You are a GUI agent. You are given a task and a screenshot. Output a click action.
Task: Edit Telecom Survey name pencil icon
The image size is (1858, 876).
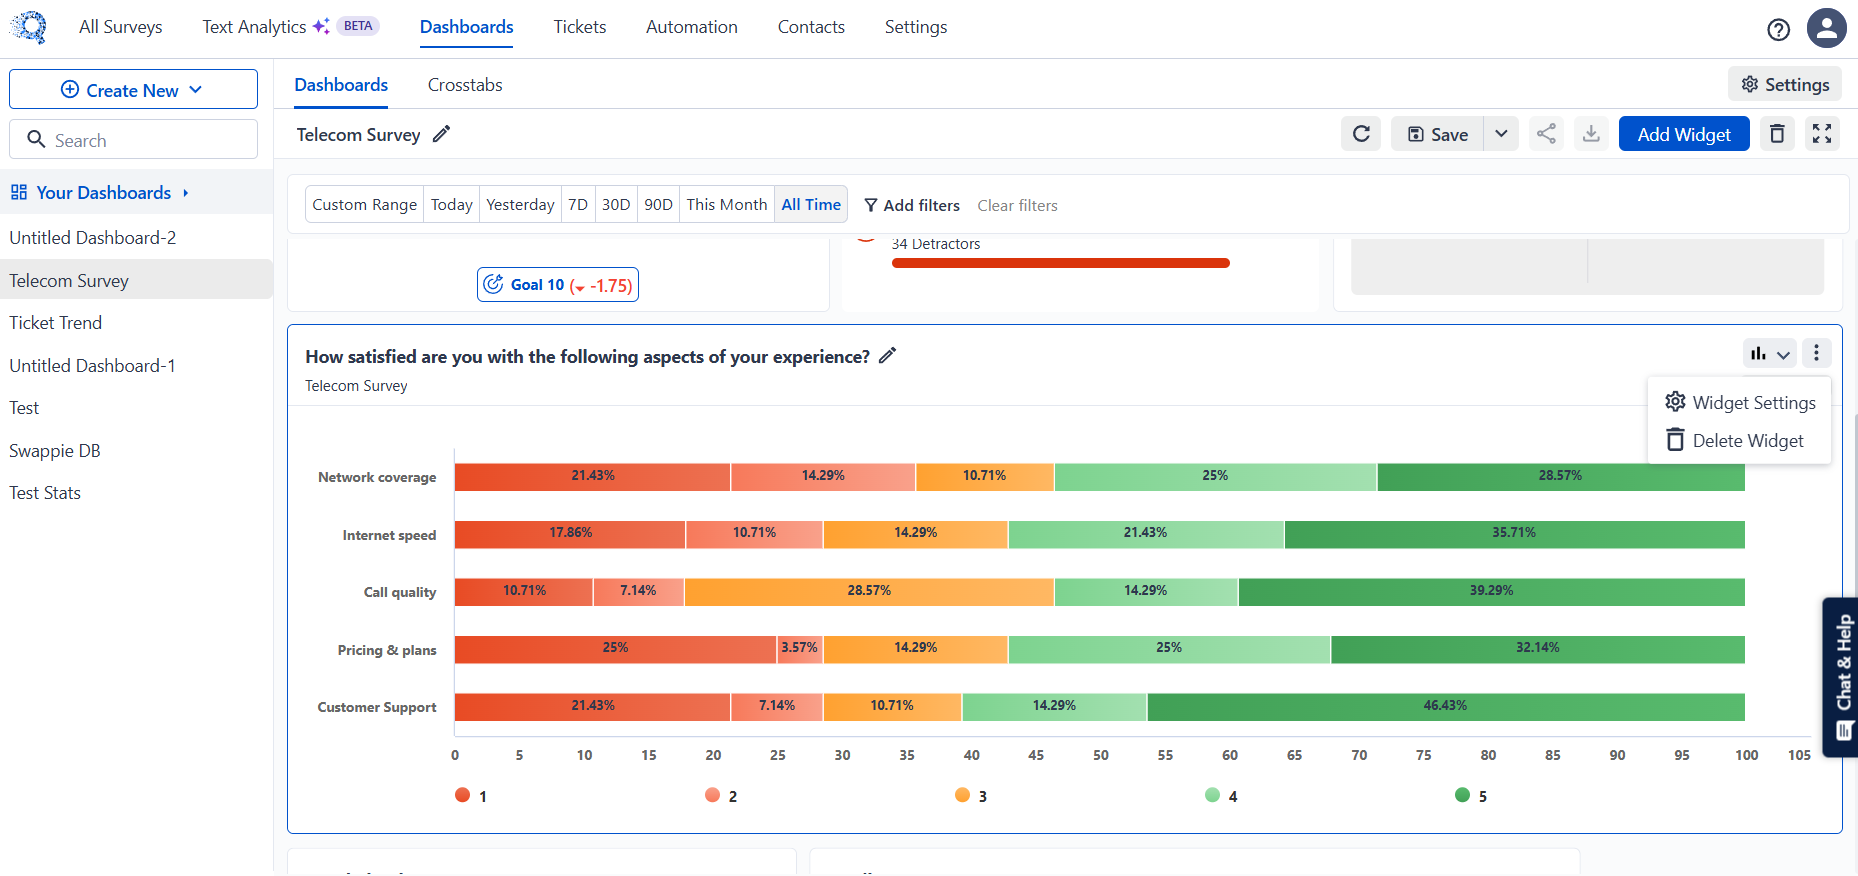click(x=441, y=134)
